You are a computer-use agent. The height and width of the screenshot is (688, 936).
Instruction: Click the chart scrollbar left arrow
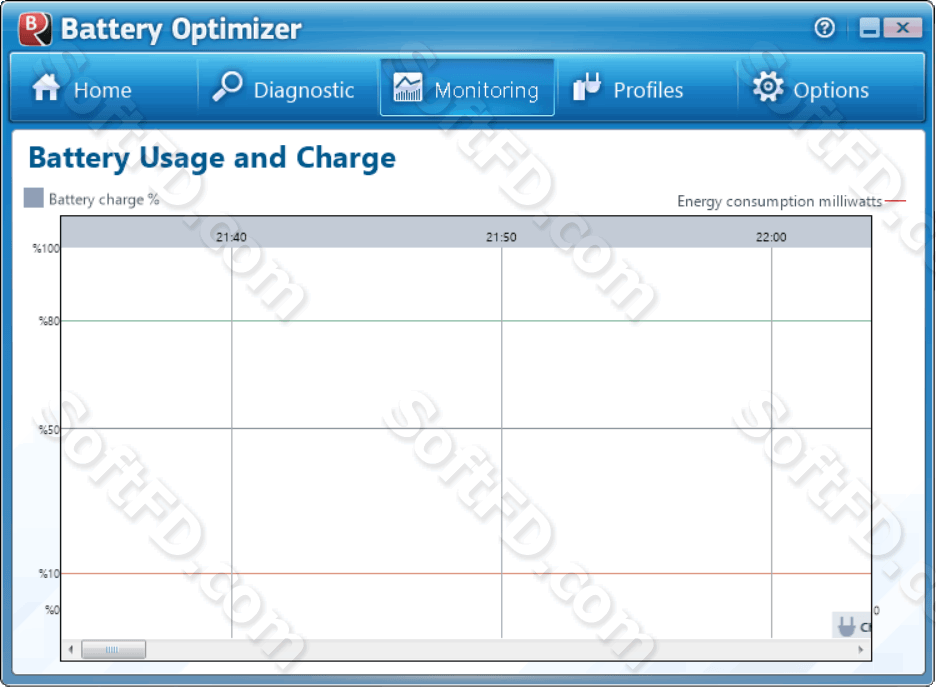[x=71, y=649]
